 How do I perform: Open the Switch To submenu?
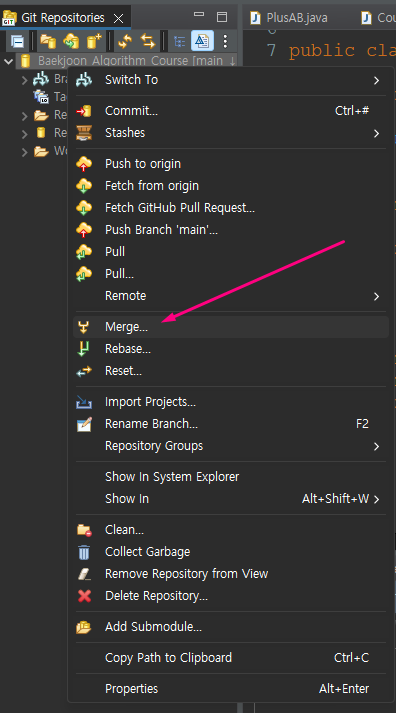pos(231,80)
